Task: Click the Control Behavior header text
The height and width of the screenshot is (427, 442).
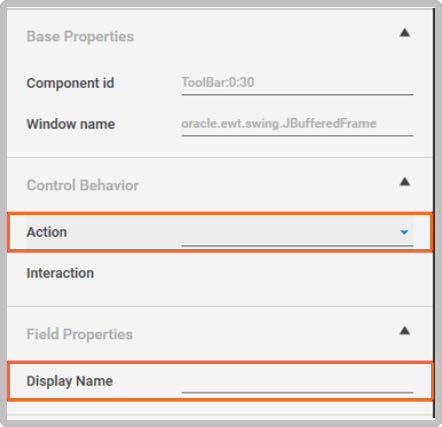Action: [x=83, y=185]
